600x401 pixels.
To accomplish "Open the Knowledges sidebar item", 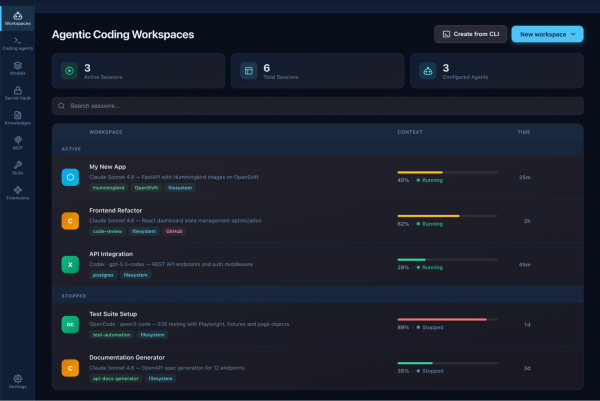I will [x=18, y=118].
